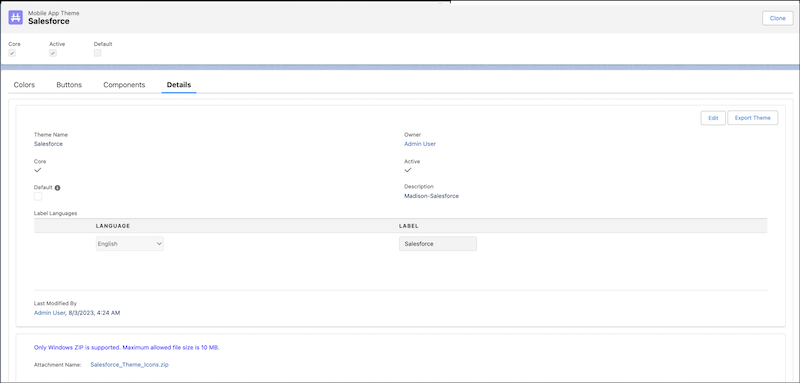Viewport: 800px width, 383px height.
Task: Open the Admin User owner link
Action: coord(420,144)
